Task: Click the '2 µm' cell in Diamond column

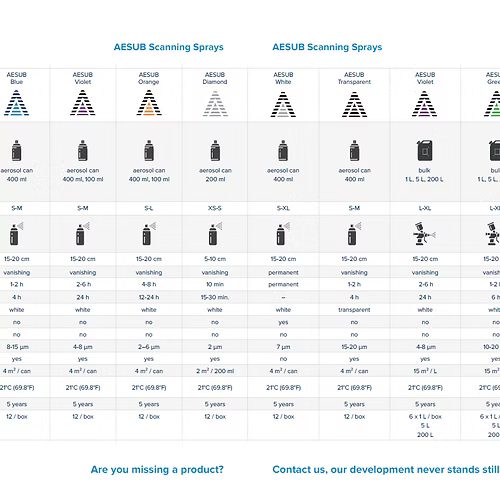Action: pyautogui.click(x=215, y=347)
